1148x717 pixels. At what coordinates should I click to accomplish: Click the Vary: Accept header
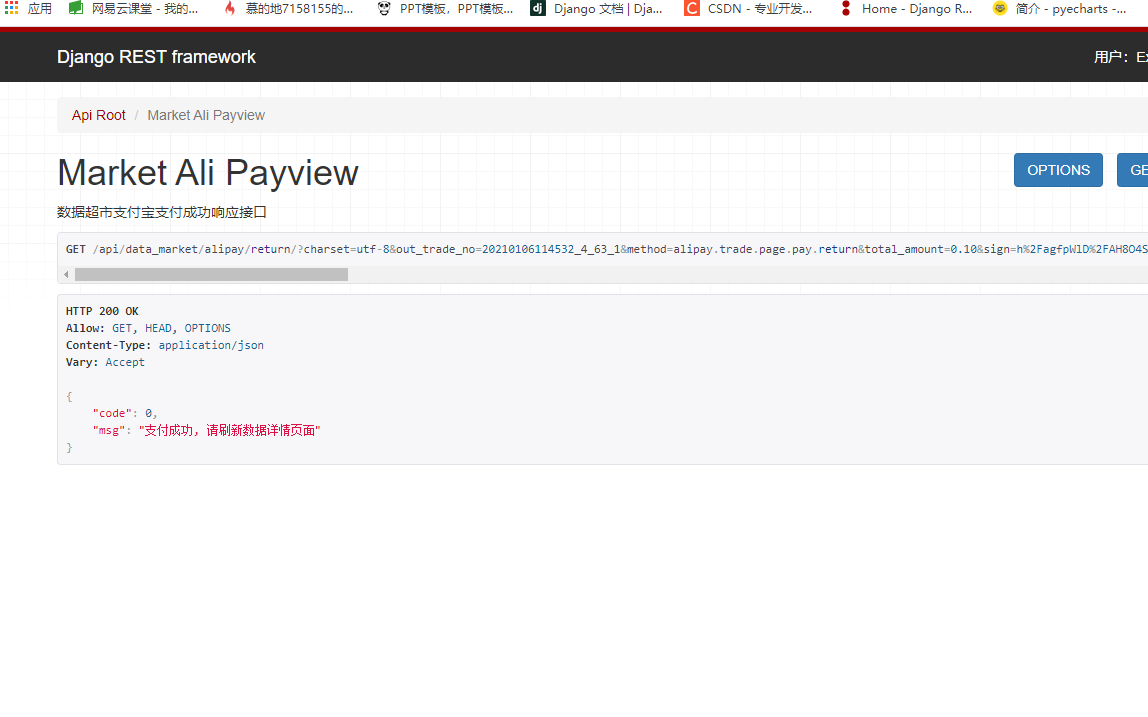105,362
